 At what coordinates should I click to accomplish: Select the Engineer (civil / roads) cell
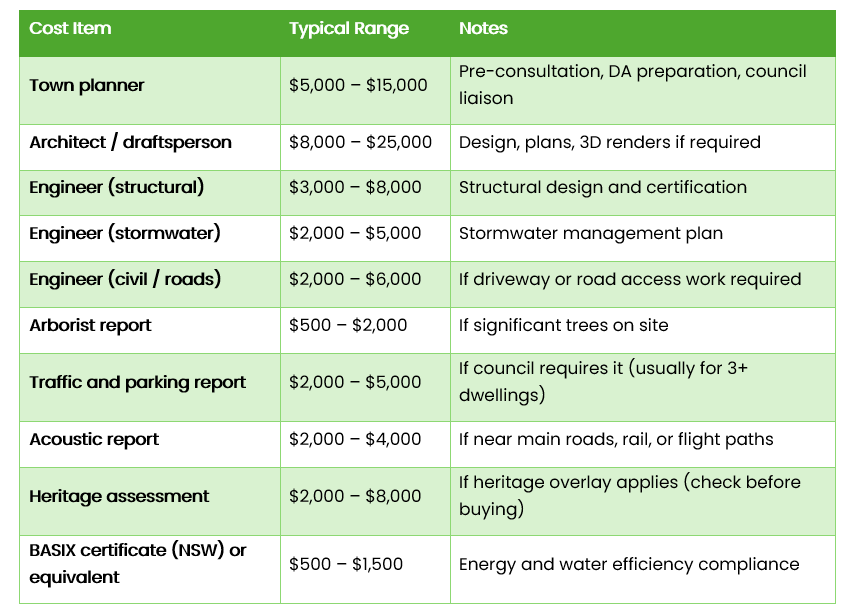[125, 279]
